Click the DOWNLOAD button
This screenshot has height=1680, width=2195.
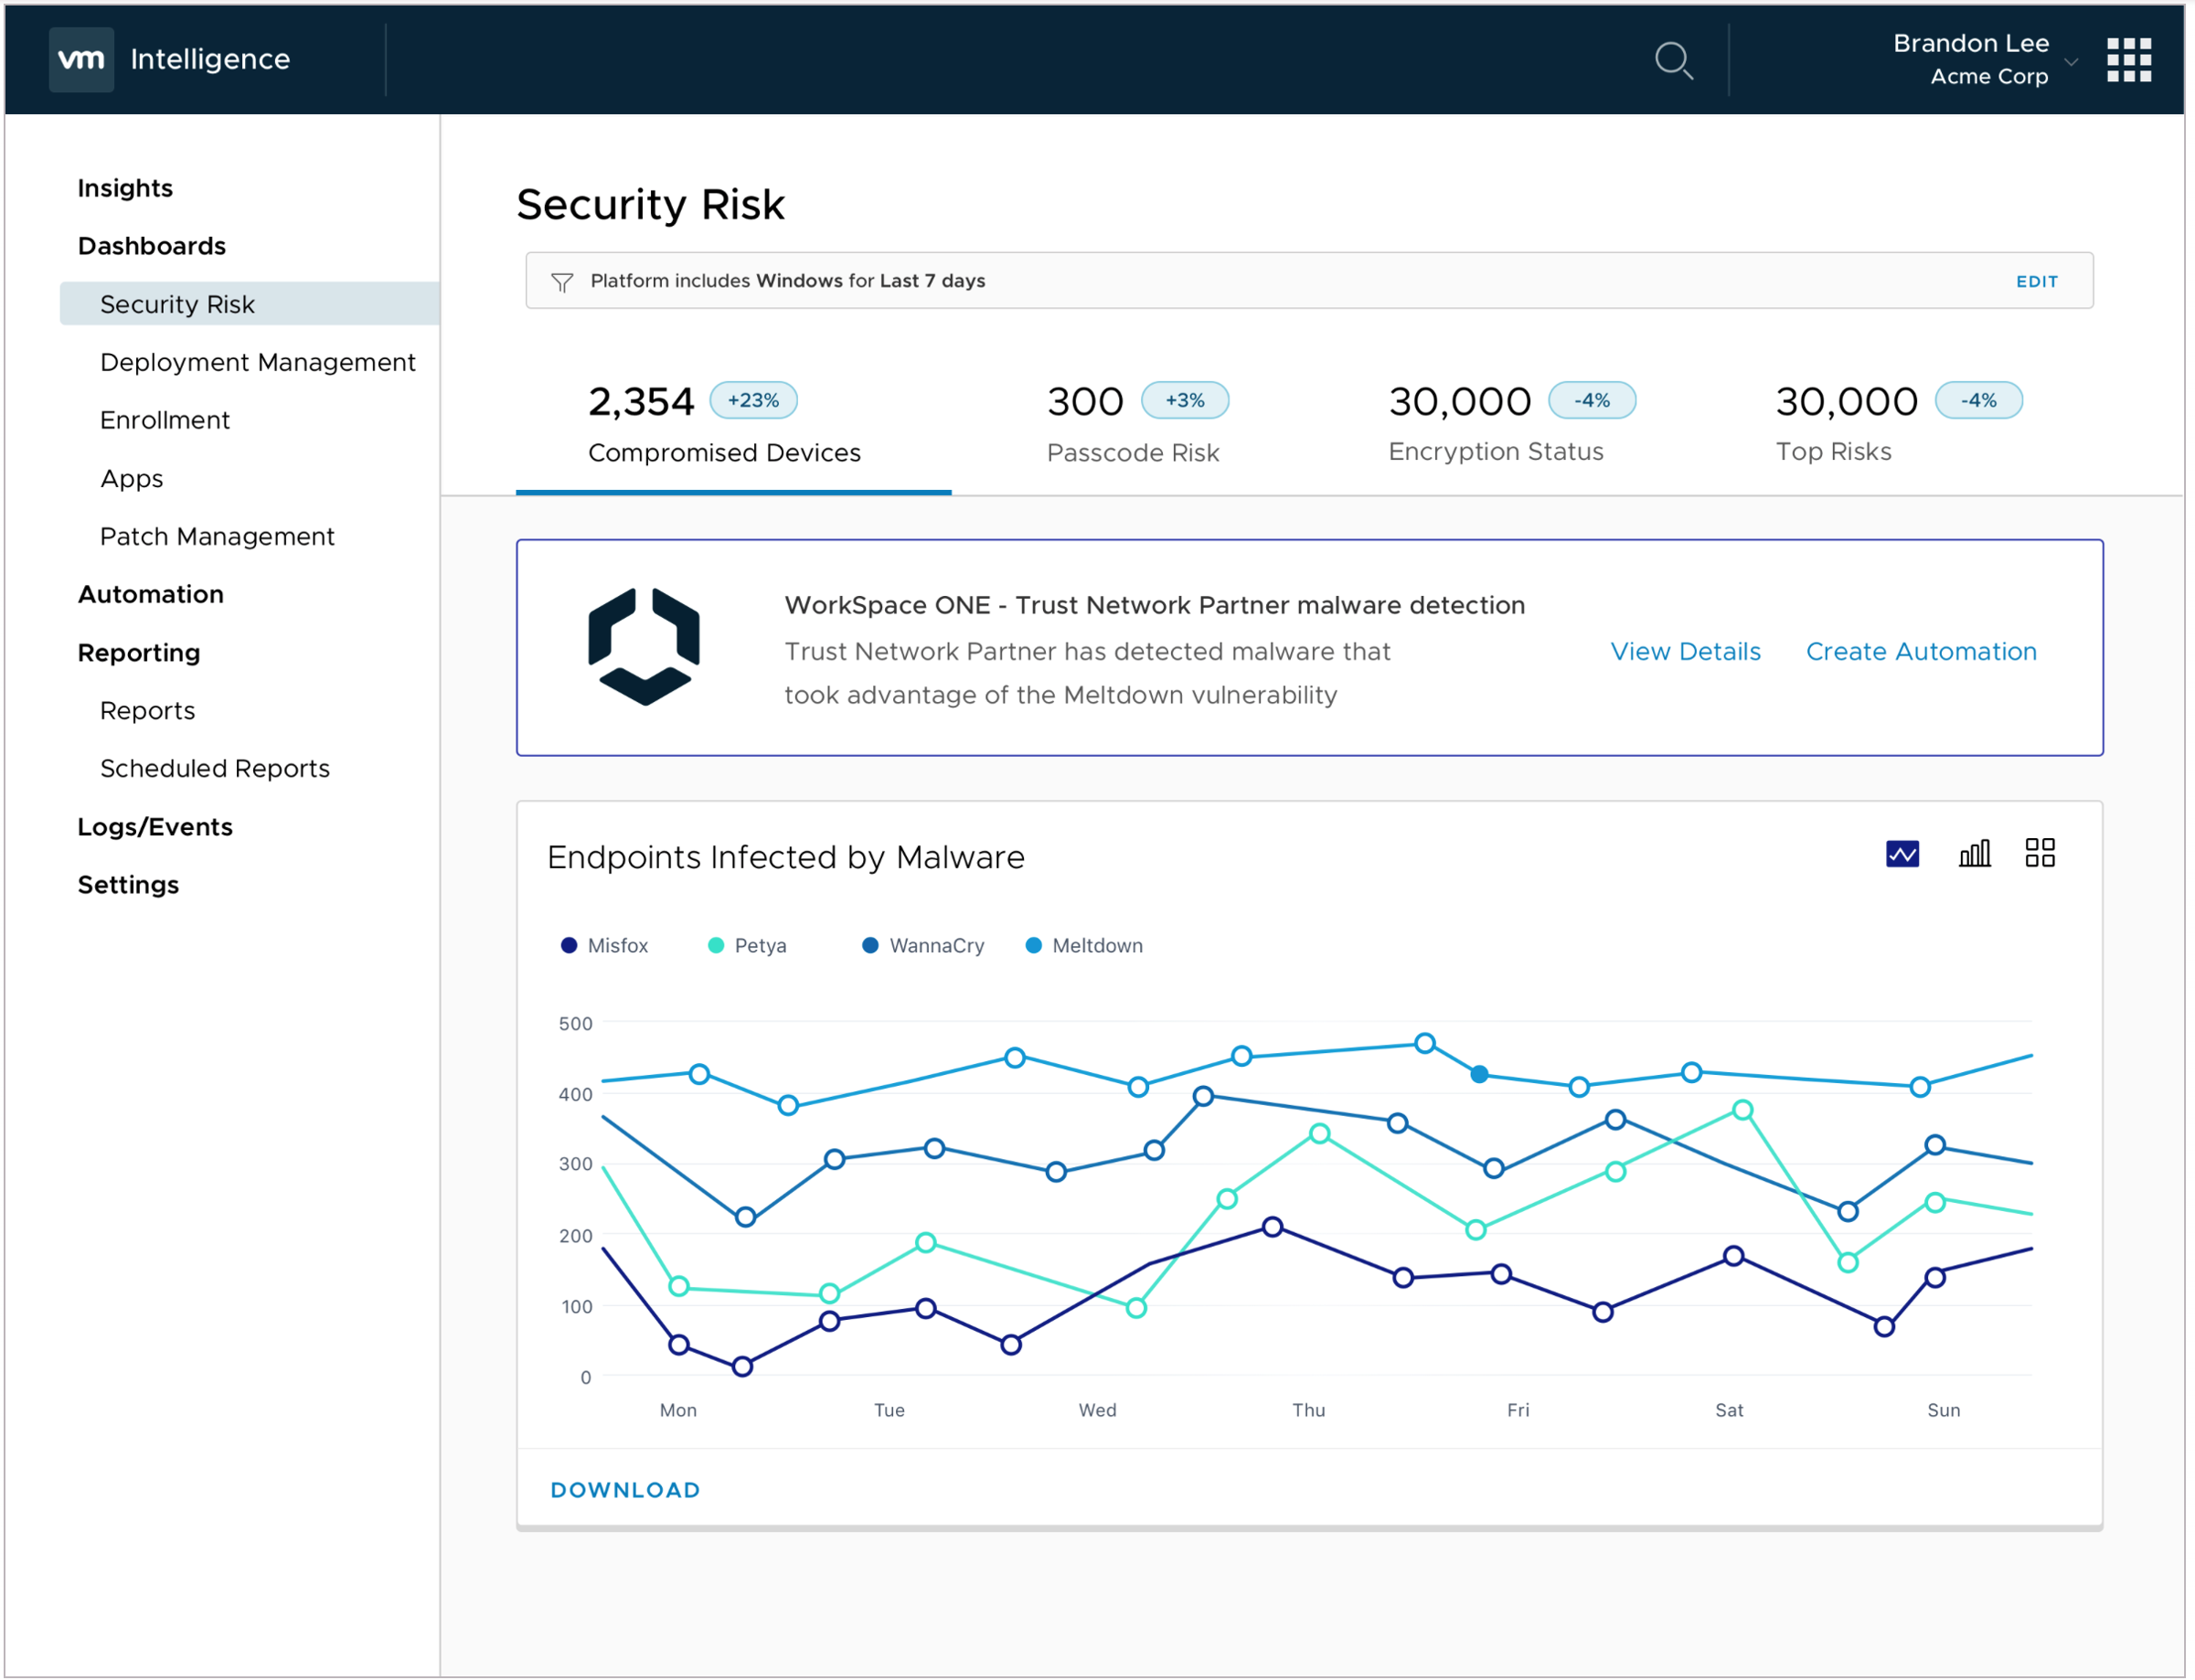[x=625, y=1489]
